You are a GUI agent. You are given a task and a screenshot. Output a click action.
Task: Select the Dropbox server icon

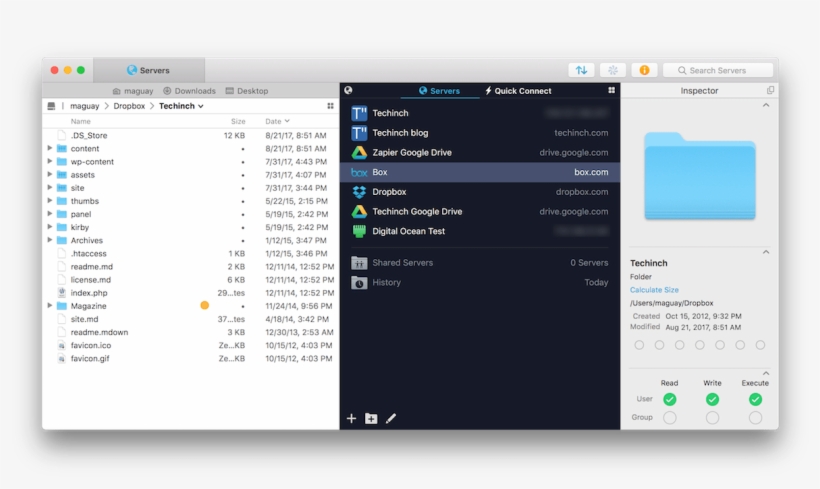pyautogui.click(x=359, y=192)
